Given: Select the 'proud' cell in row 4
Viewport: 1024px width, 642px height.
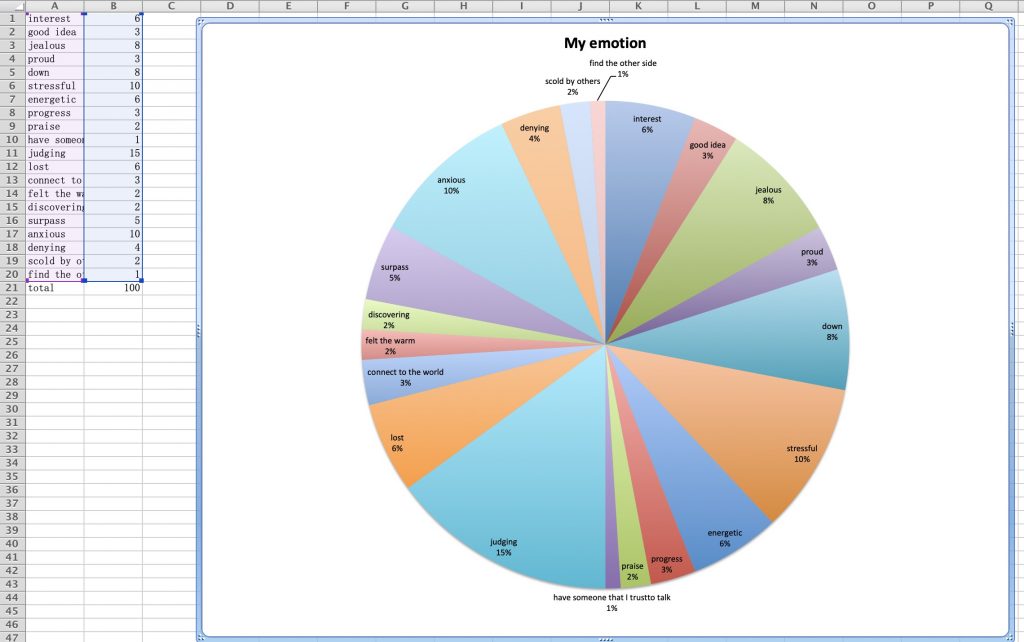Looking at the screenshot, I should tap(54, 59).
